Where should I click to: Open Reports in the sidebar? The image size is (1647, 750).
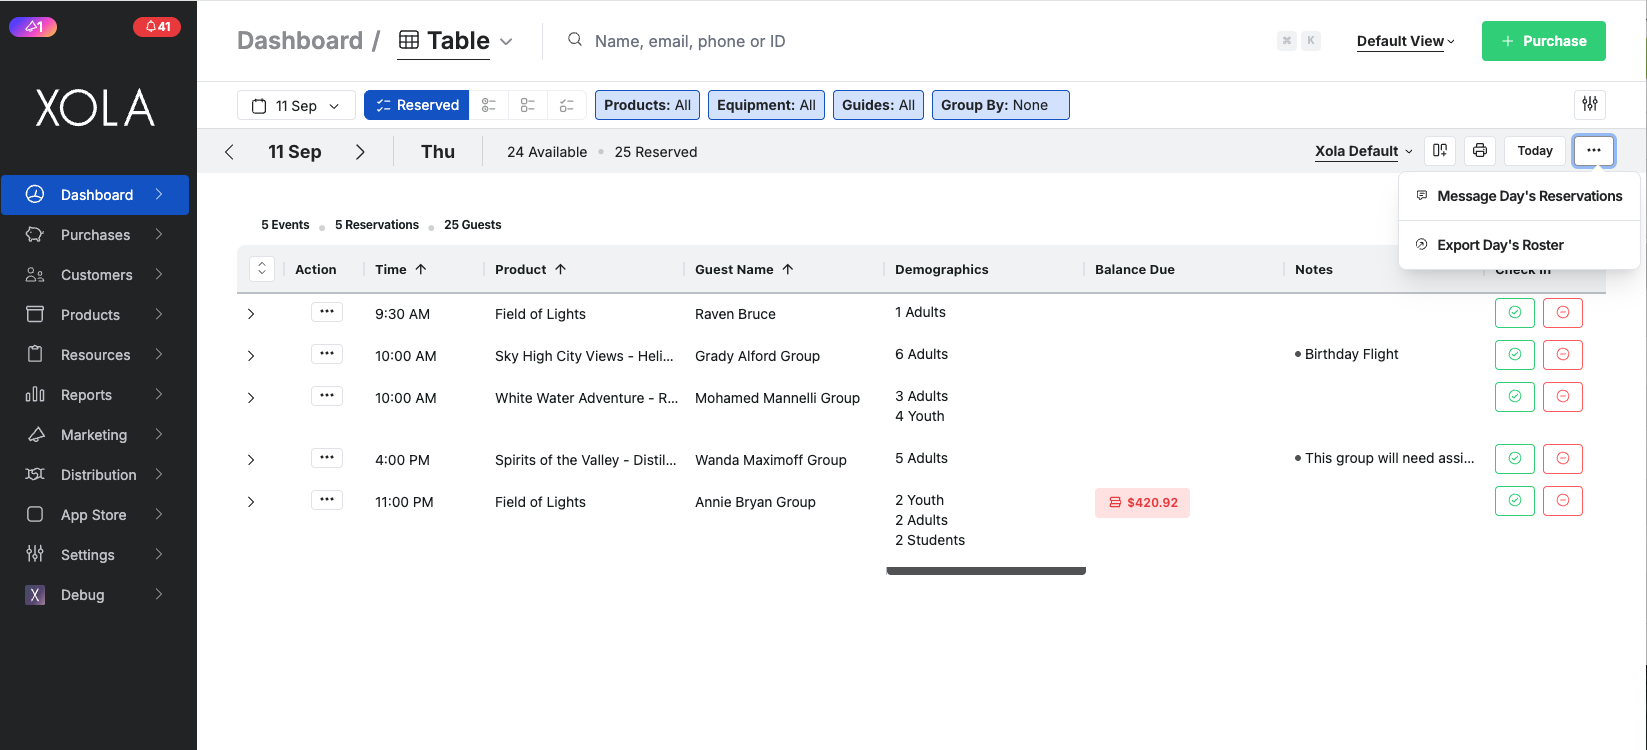tap(95, 395)
